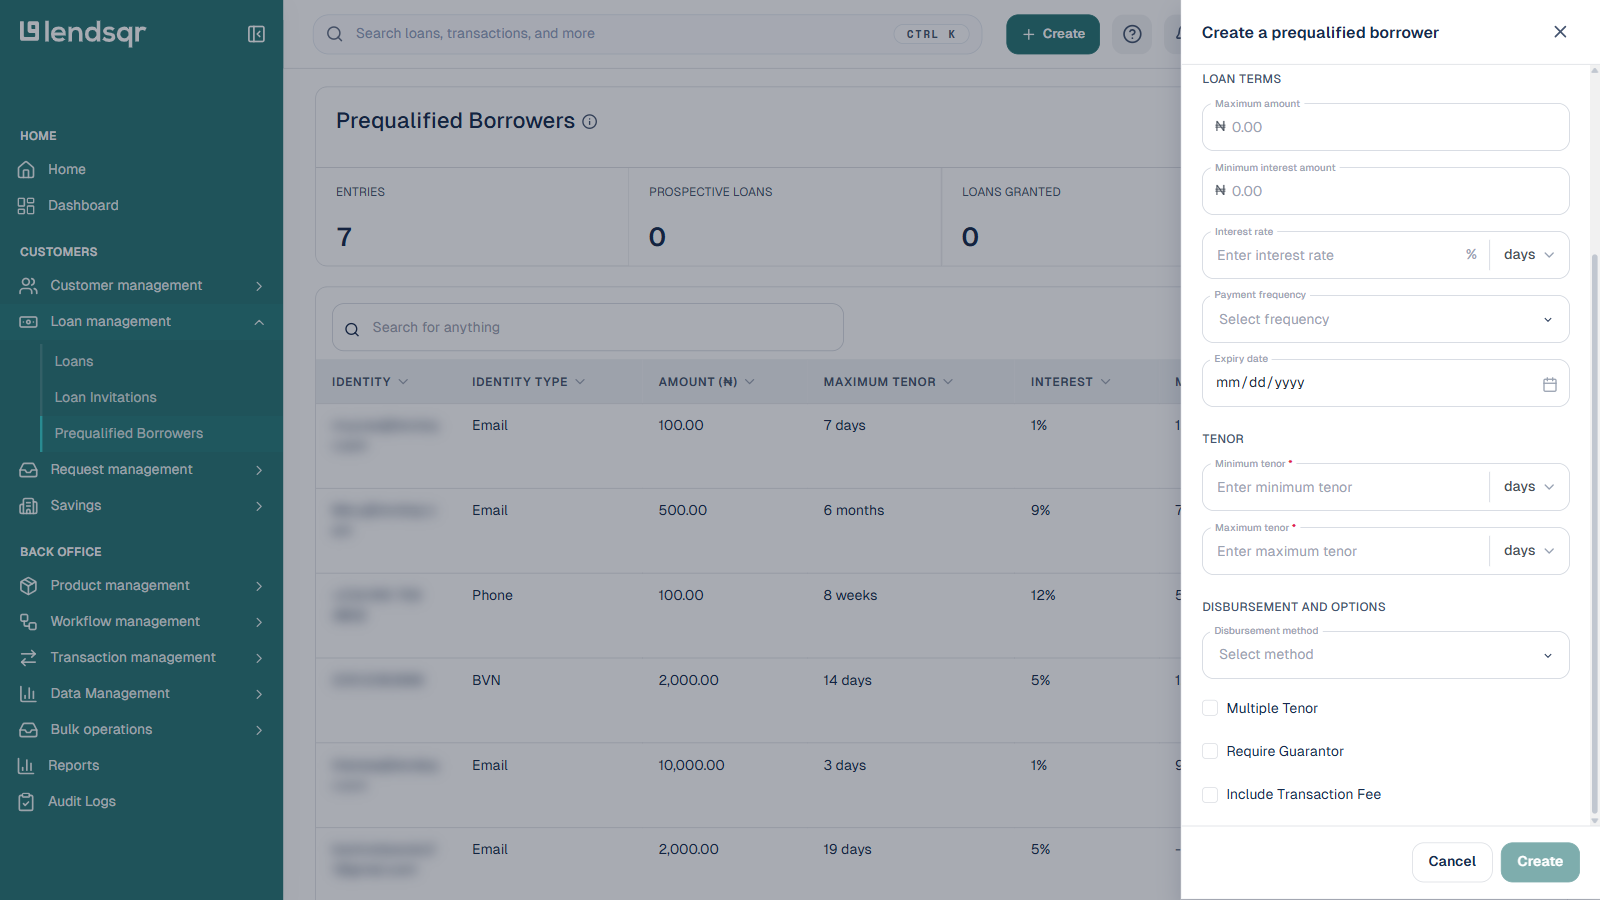Click the Reports bar chart icon
Viewport: 1600px width, 900px height.
pyautogui.click(x=26, y=766)
